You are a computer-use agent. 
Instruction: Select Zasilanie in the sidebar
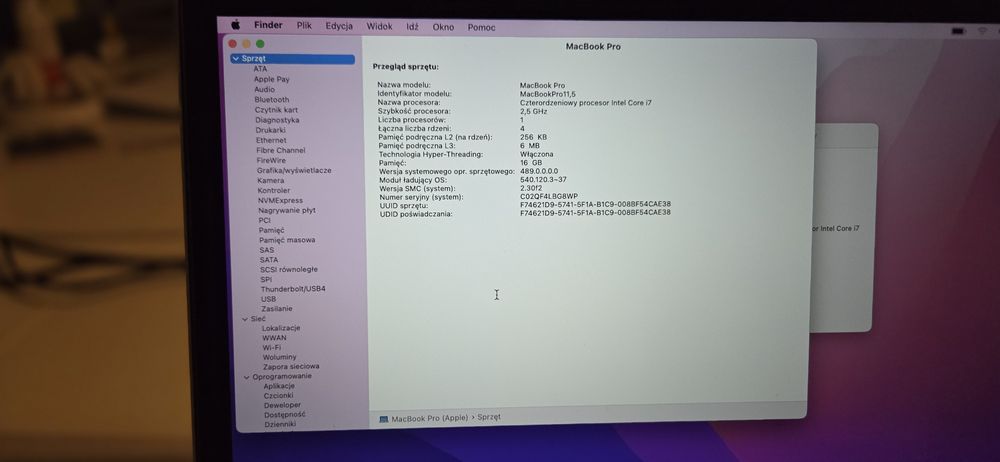pyautogui.click(x=277, y=308)
